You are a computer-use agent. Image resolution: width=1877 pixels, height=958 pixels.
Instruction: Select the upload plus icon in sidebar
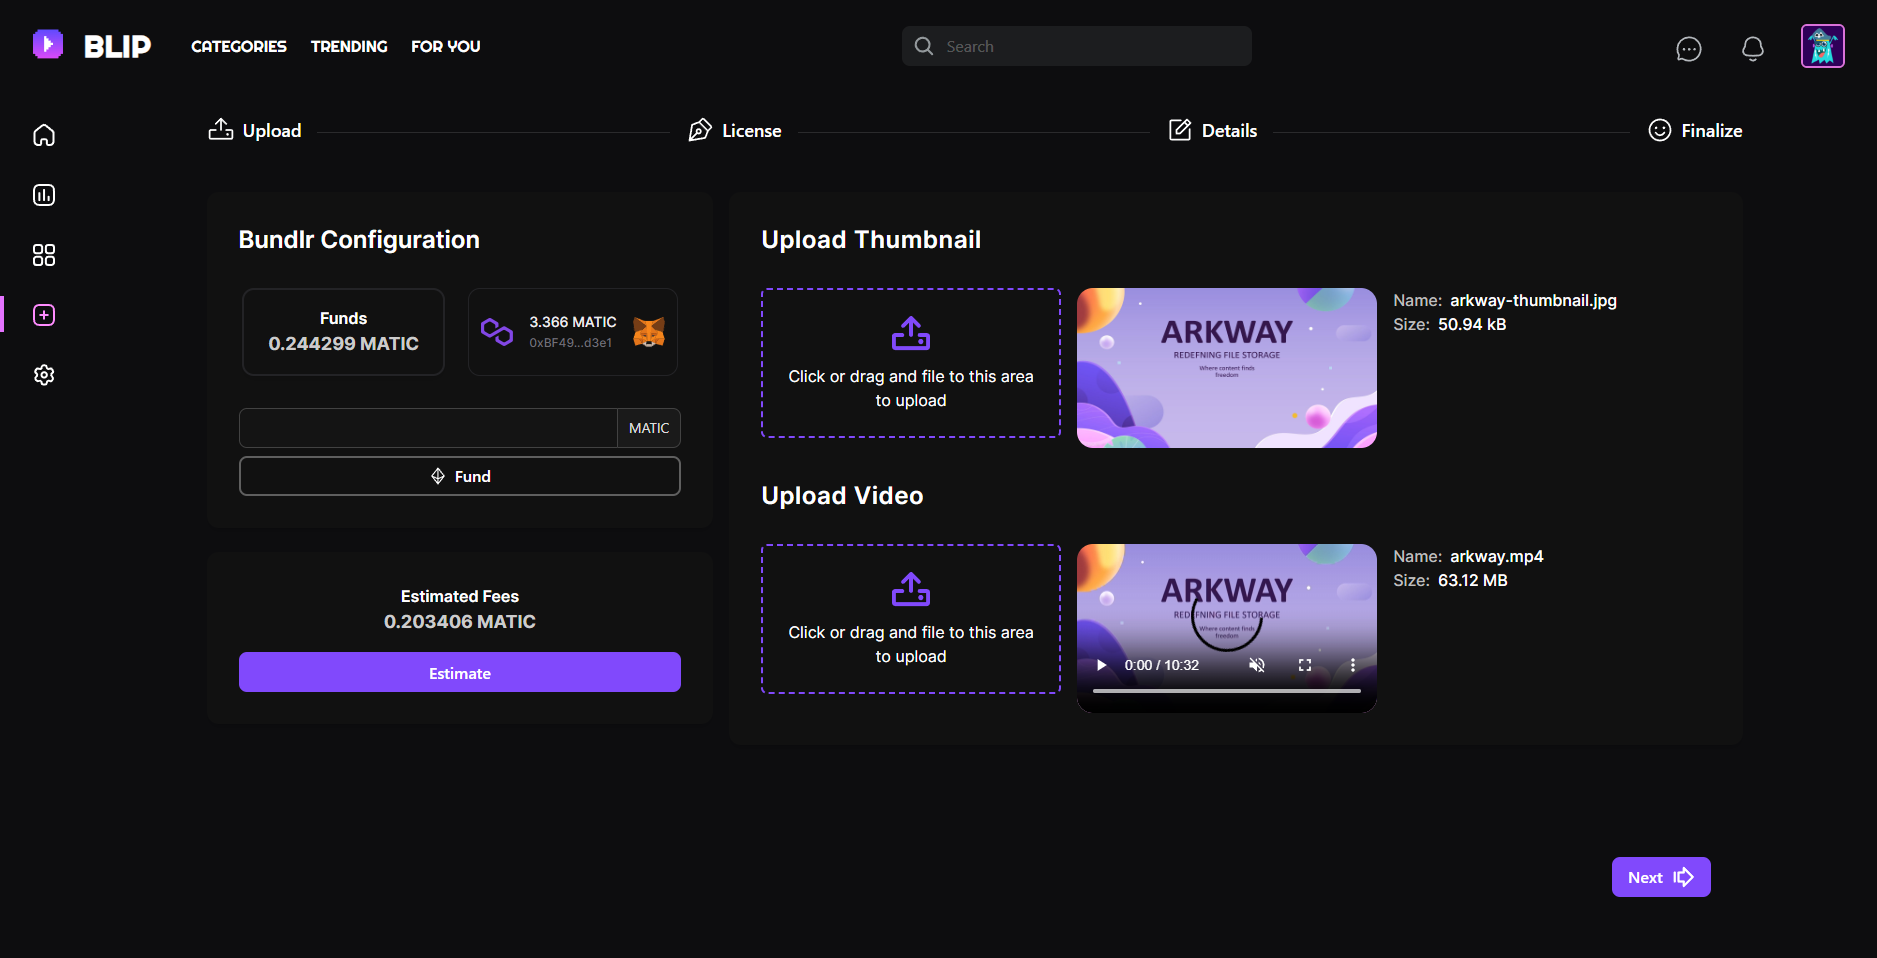44,315
